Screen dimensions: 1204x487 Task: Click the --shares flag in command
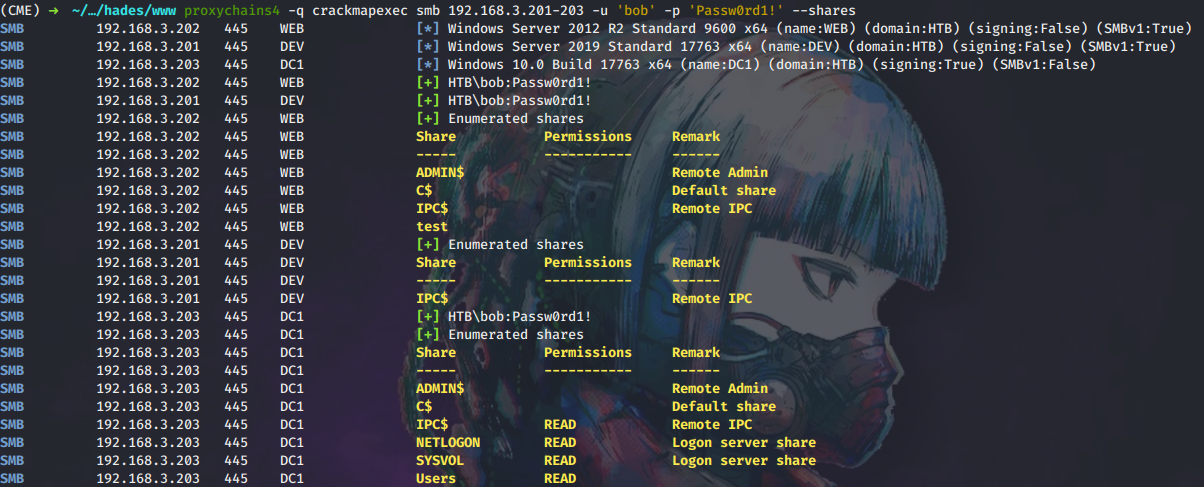(830, 10)
